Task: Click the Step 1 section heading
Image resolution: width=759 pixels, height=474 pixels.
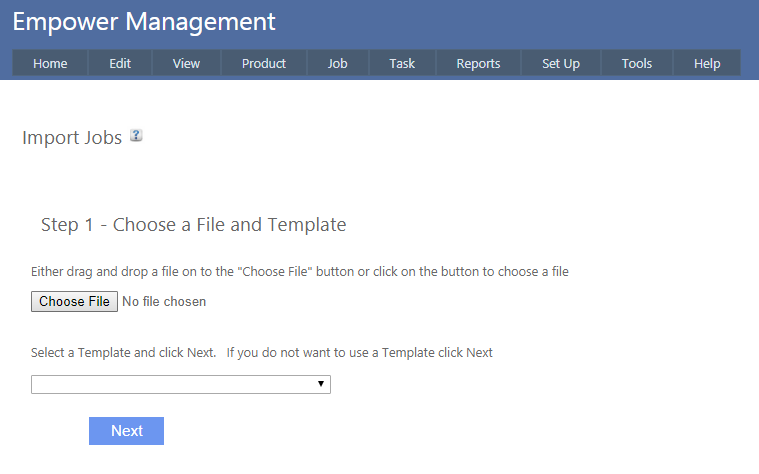Action: click(193, 225)
